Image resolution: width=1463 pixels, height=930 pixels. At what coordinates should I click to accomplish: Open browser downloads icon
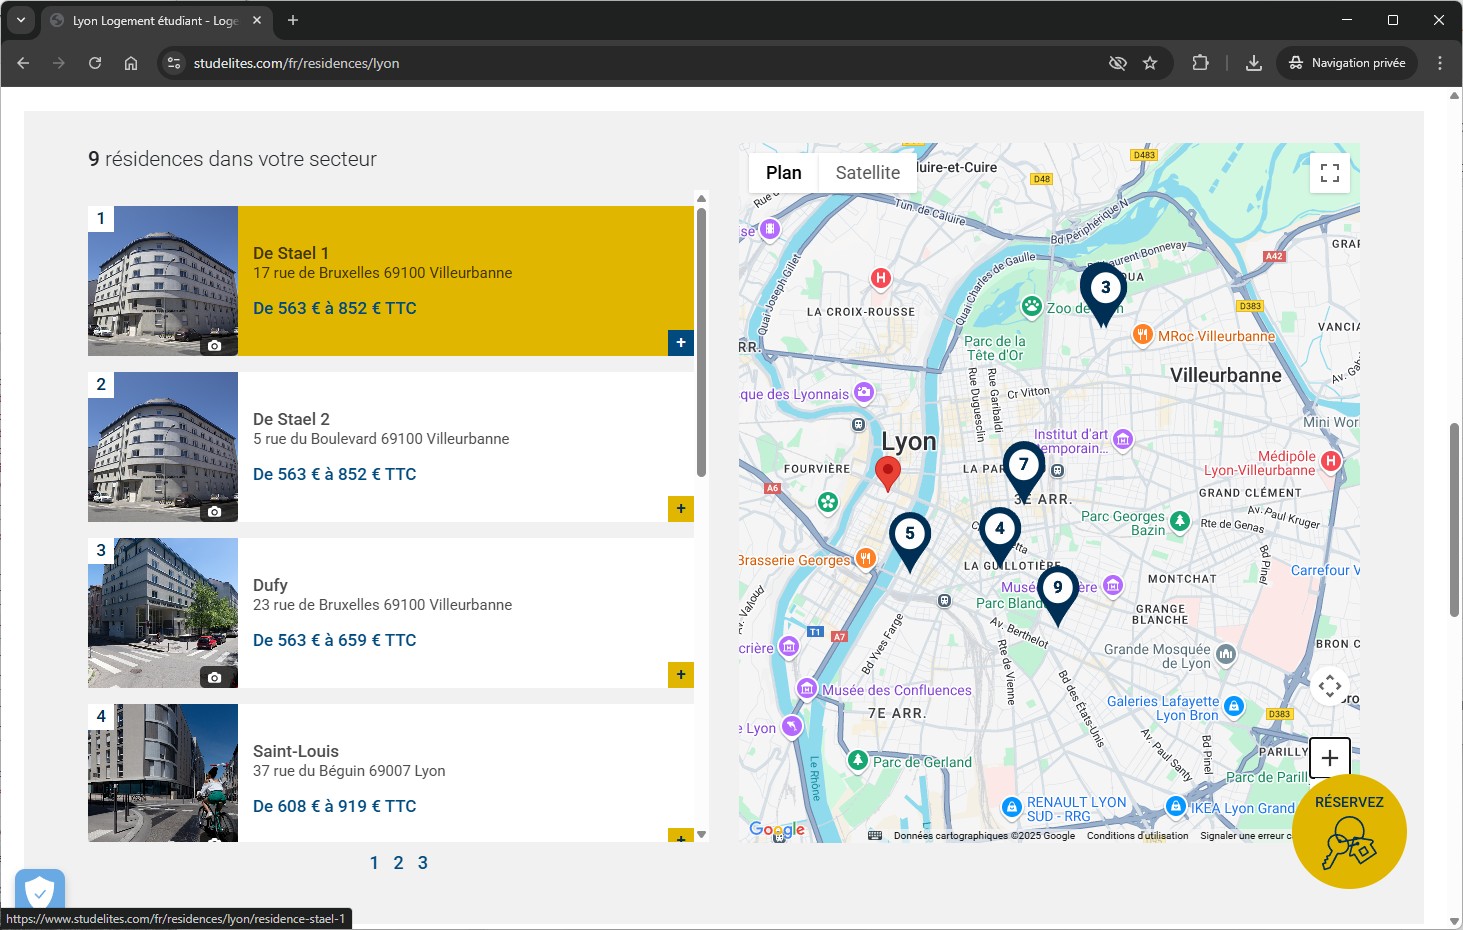click(1253, 63)
